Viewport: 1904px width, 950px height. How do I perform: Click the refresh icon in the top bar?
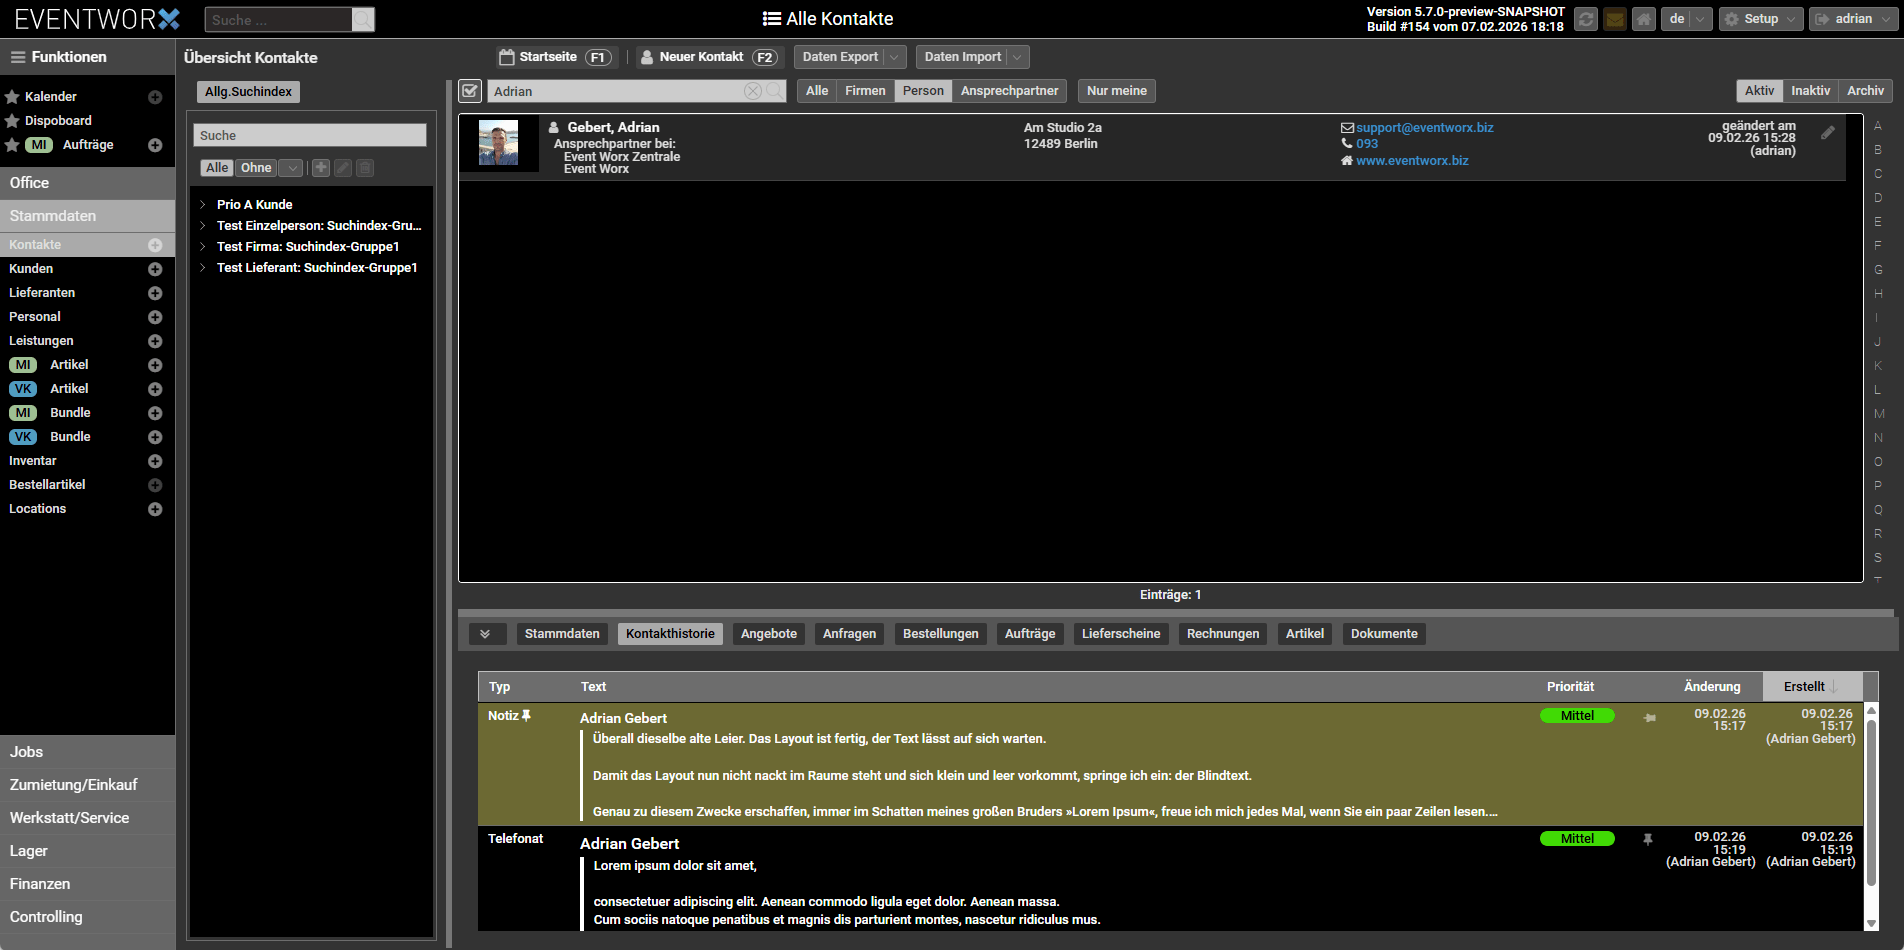(x=1585, y=19)
